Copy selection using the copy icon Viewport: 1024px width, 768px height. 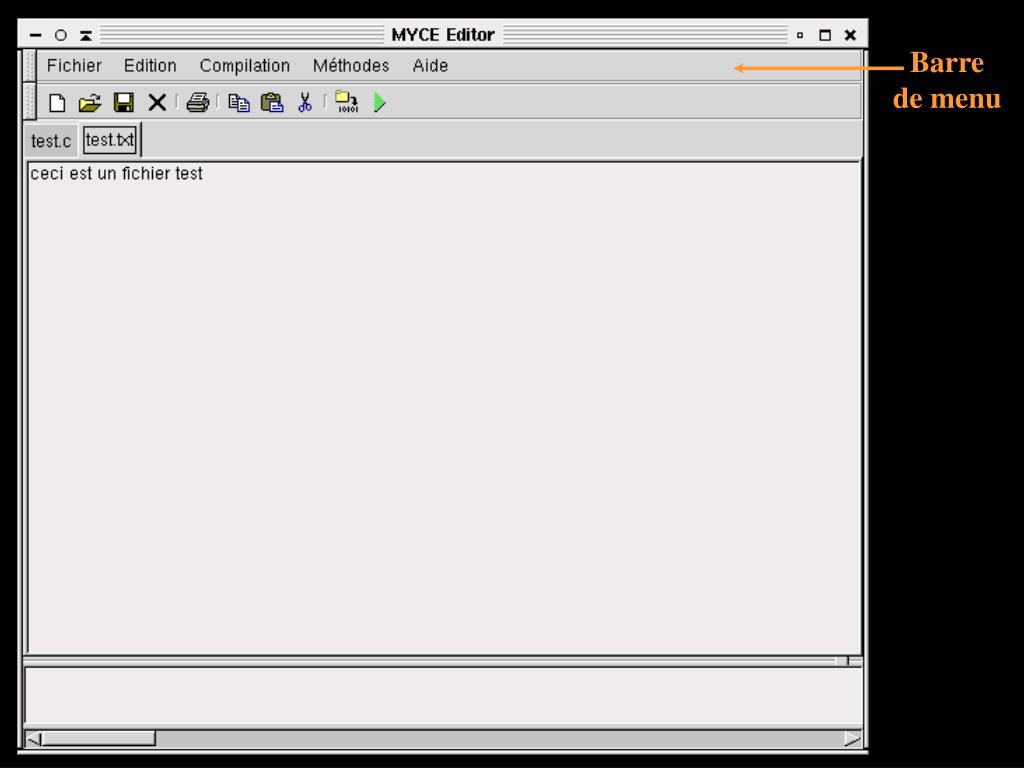coord(239,103)
